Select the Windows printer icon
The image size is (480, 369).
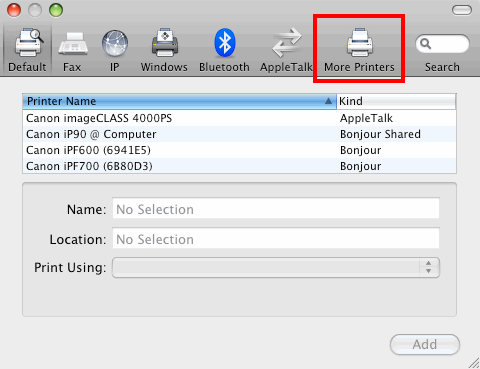point(165,43)
